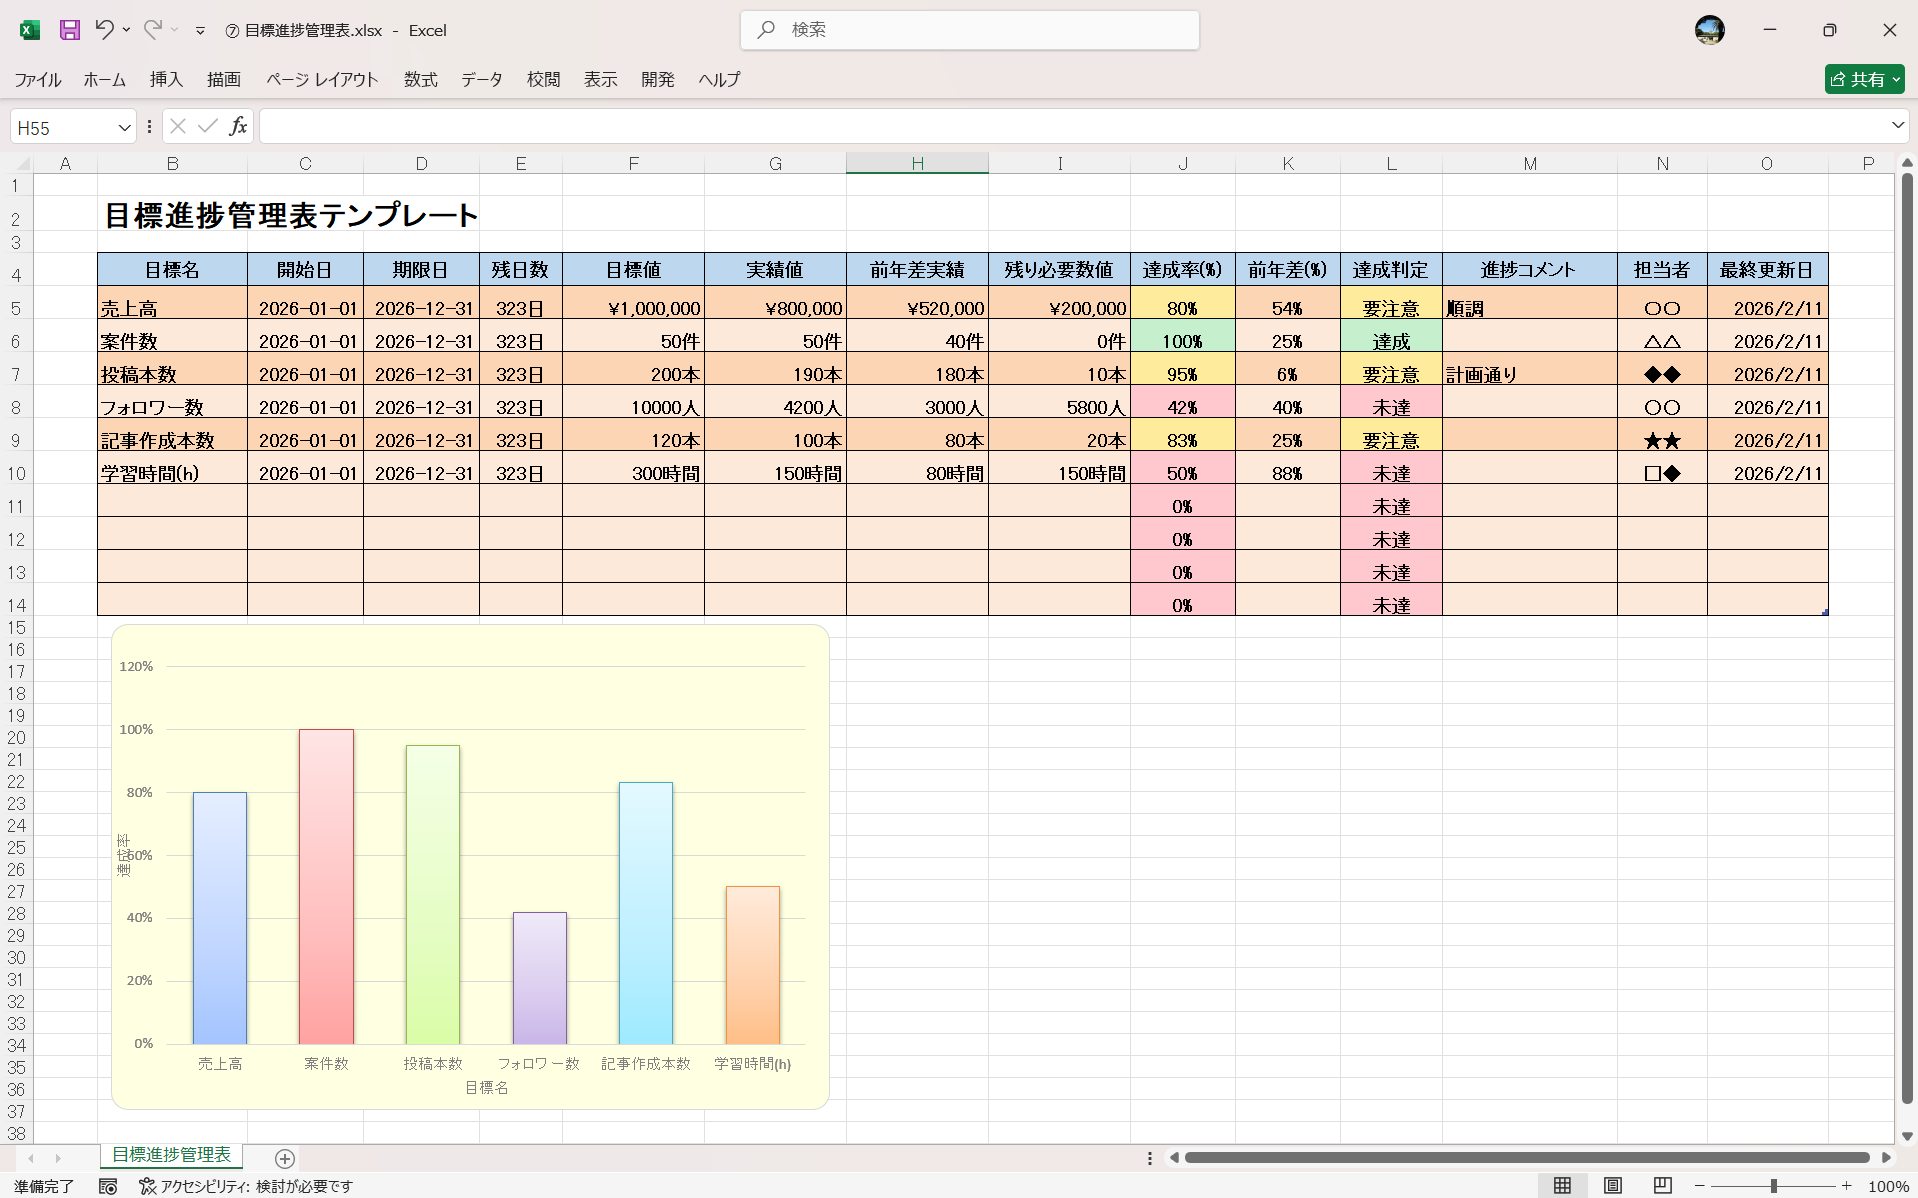This screenshot has height=1198, width=1918.
Task: Add a new sheet with the plus button
Action: coord(284,1158)
